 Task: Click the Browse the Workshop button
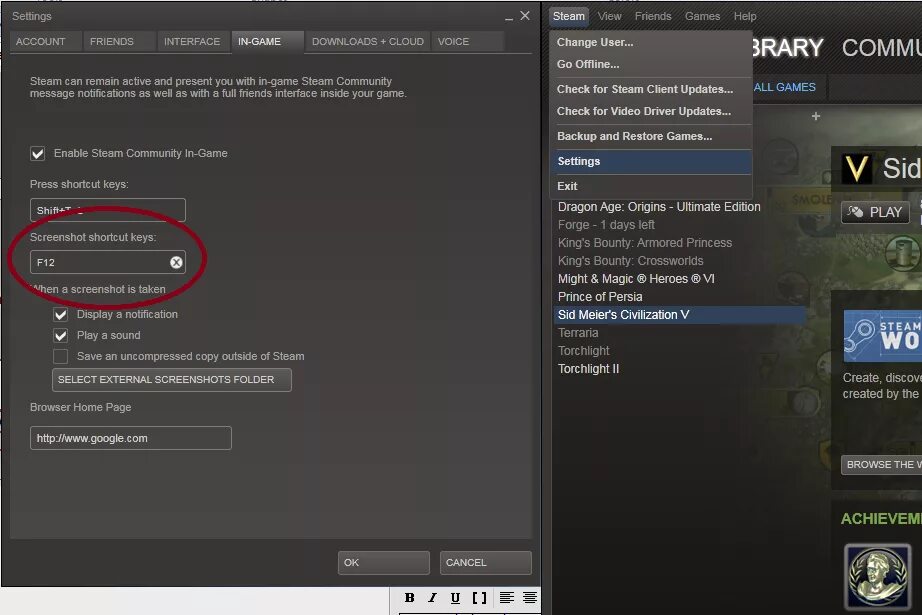[x=881, y=464]
